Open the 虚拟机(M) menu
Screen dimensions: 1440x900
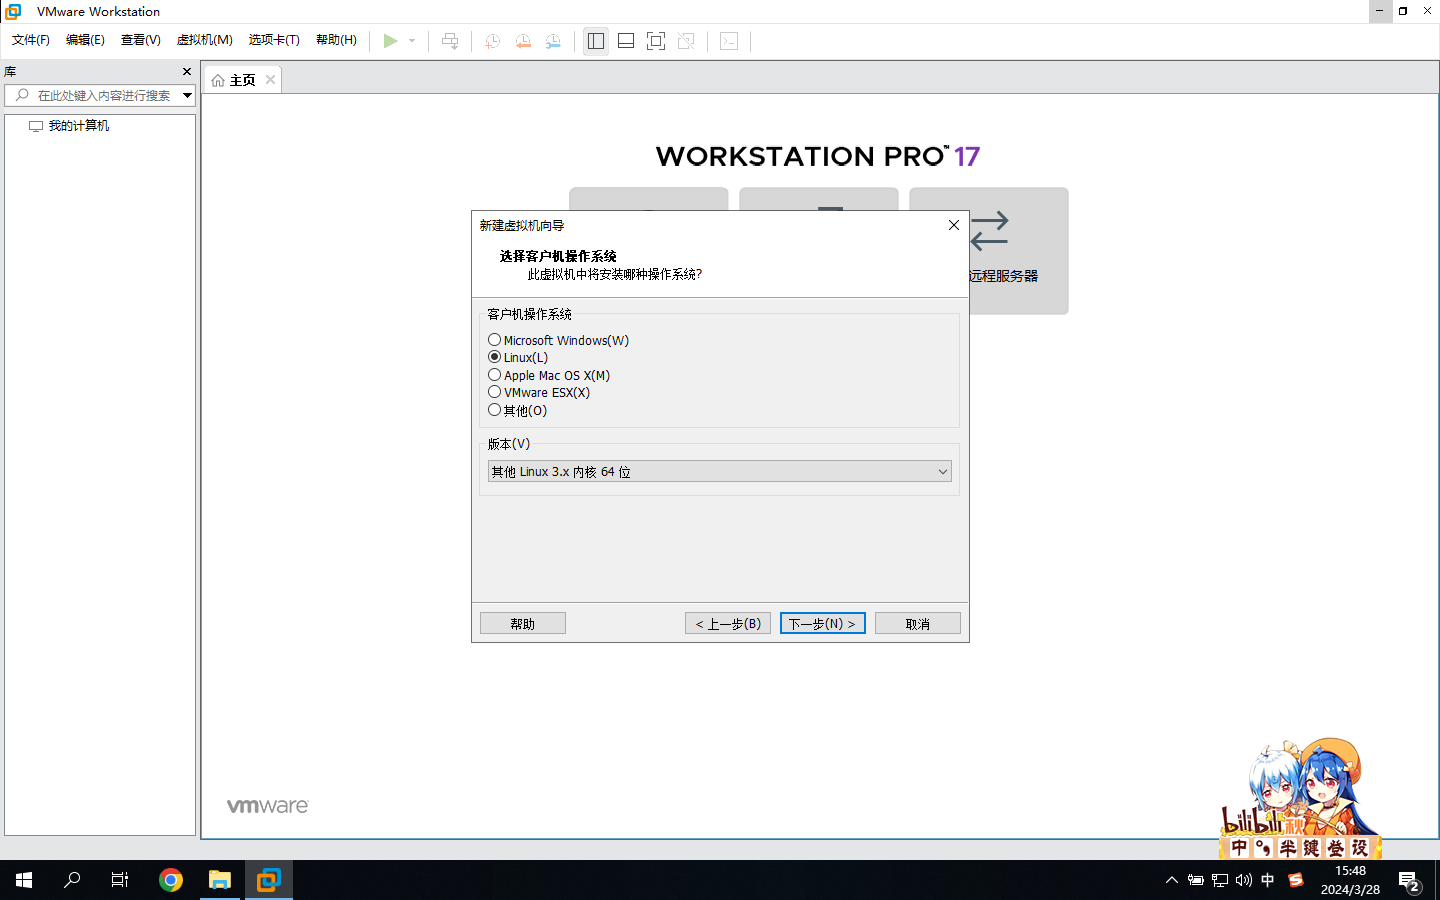pos(204,40)
